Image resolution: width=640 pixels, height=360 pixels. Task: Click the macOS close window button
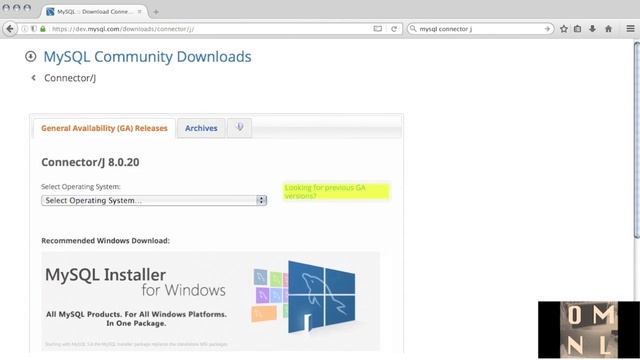pyautogui.click(x=6, y=8)
